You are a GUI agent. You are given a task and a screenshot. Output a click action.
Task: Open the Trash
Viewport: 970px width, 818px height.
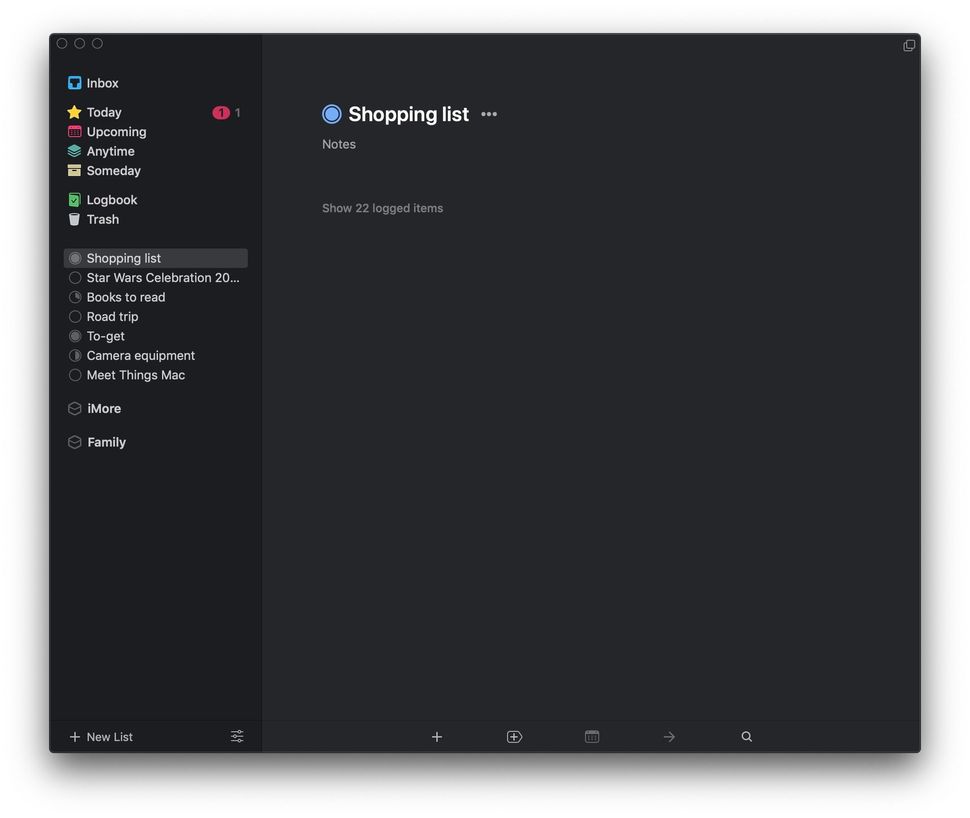pyautogui.click(x=102, y=219)
